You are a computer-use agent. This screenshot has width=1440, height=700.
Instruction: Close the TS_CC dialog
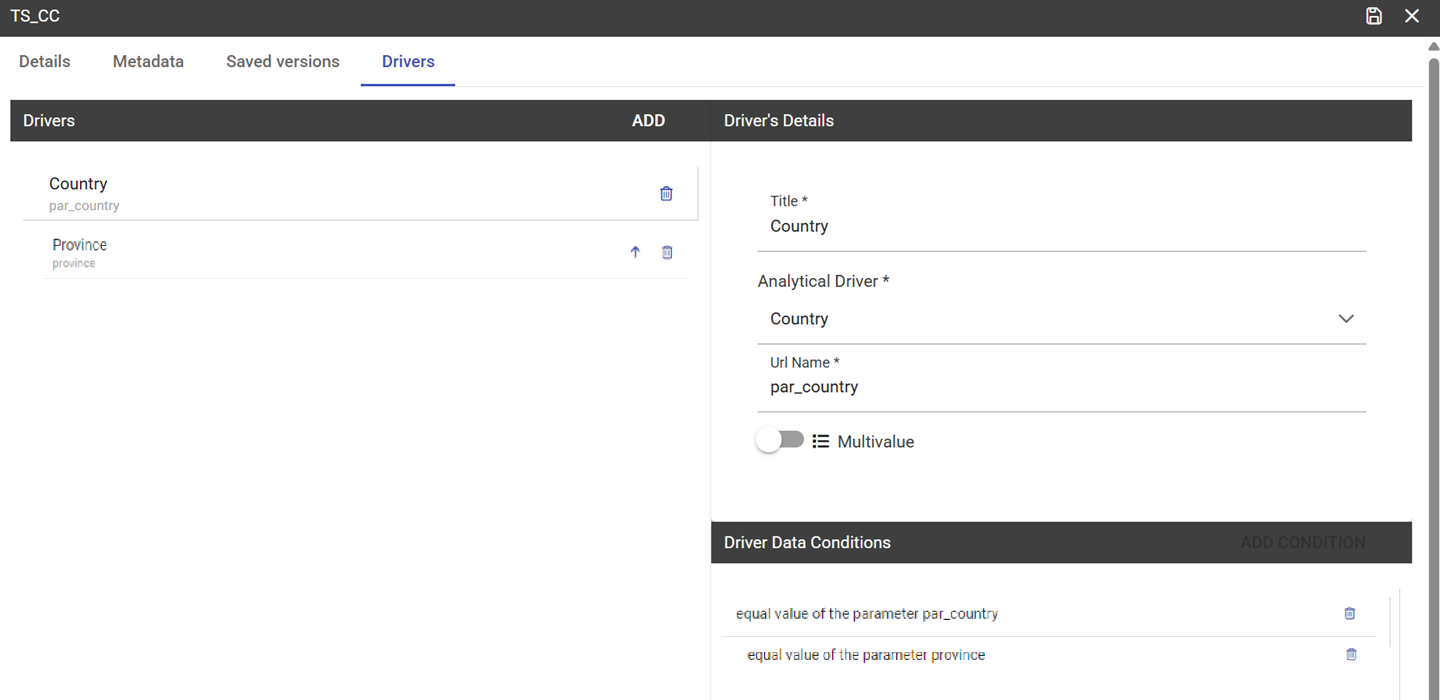(x=1412, y=16)
